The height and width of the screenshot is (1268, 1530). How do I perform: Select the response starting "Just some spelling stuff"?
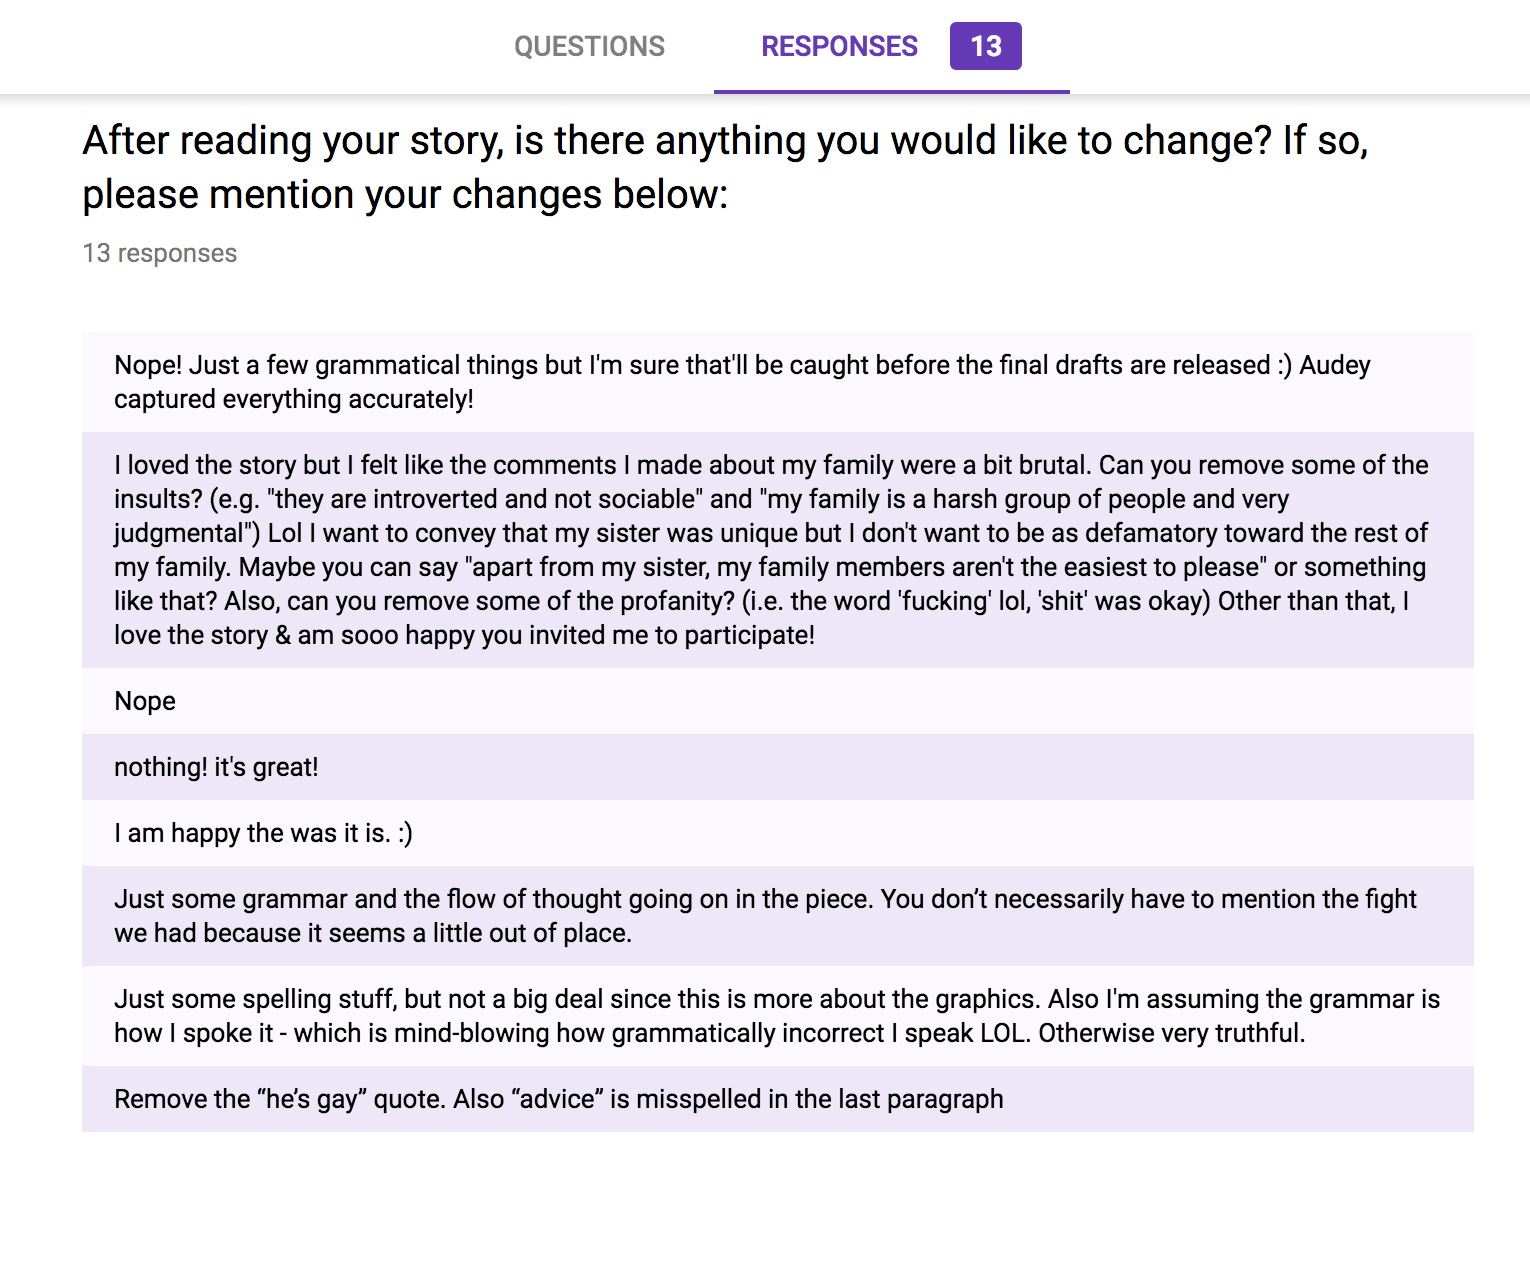(x=776, y=1016)
